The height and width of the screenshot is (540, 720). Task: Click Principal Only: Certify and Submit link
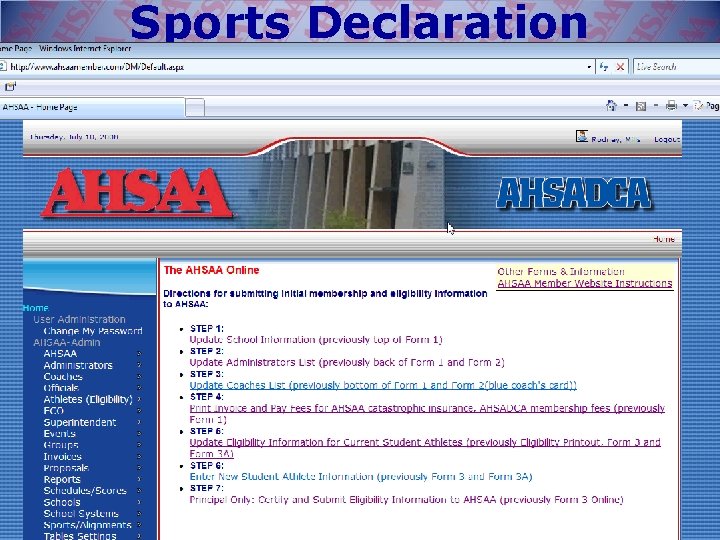[x=406, y=500]
